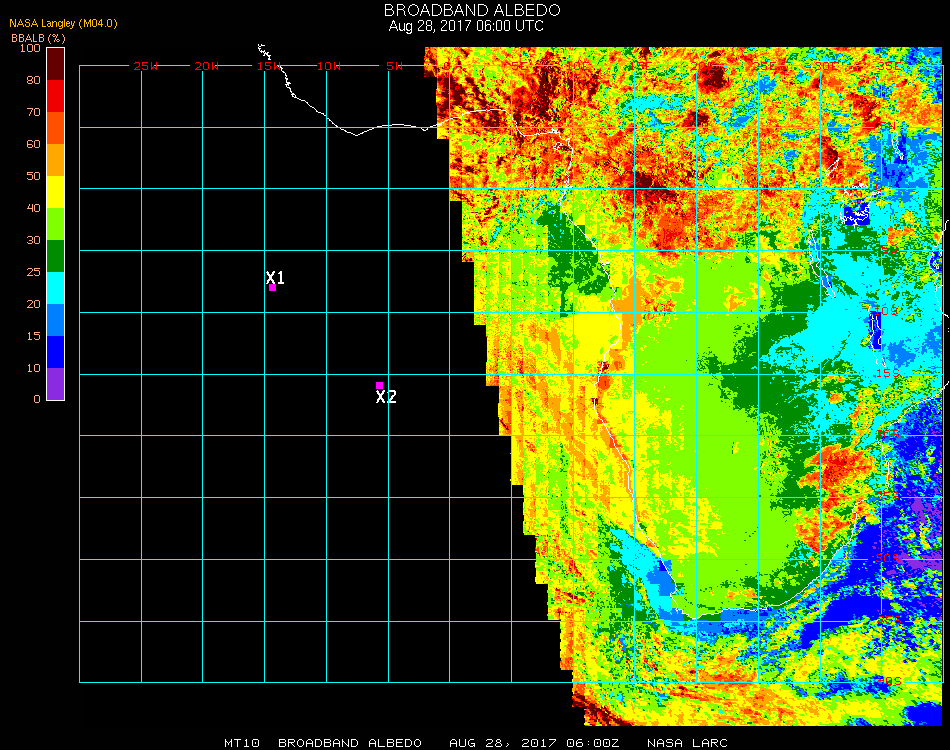Click the legend value '70'
This screenshot has height=750, width=950.
(33, 112)
